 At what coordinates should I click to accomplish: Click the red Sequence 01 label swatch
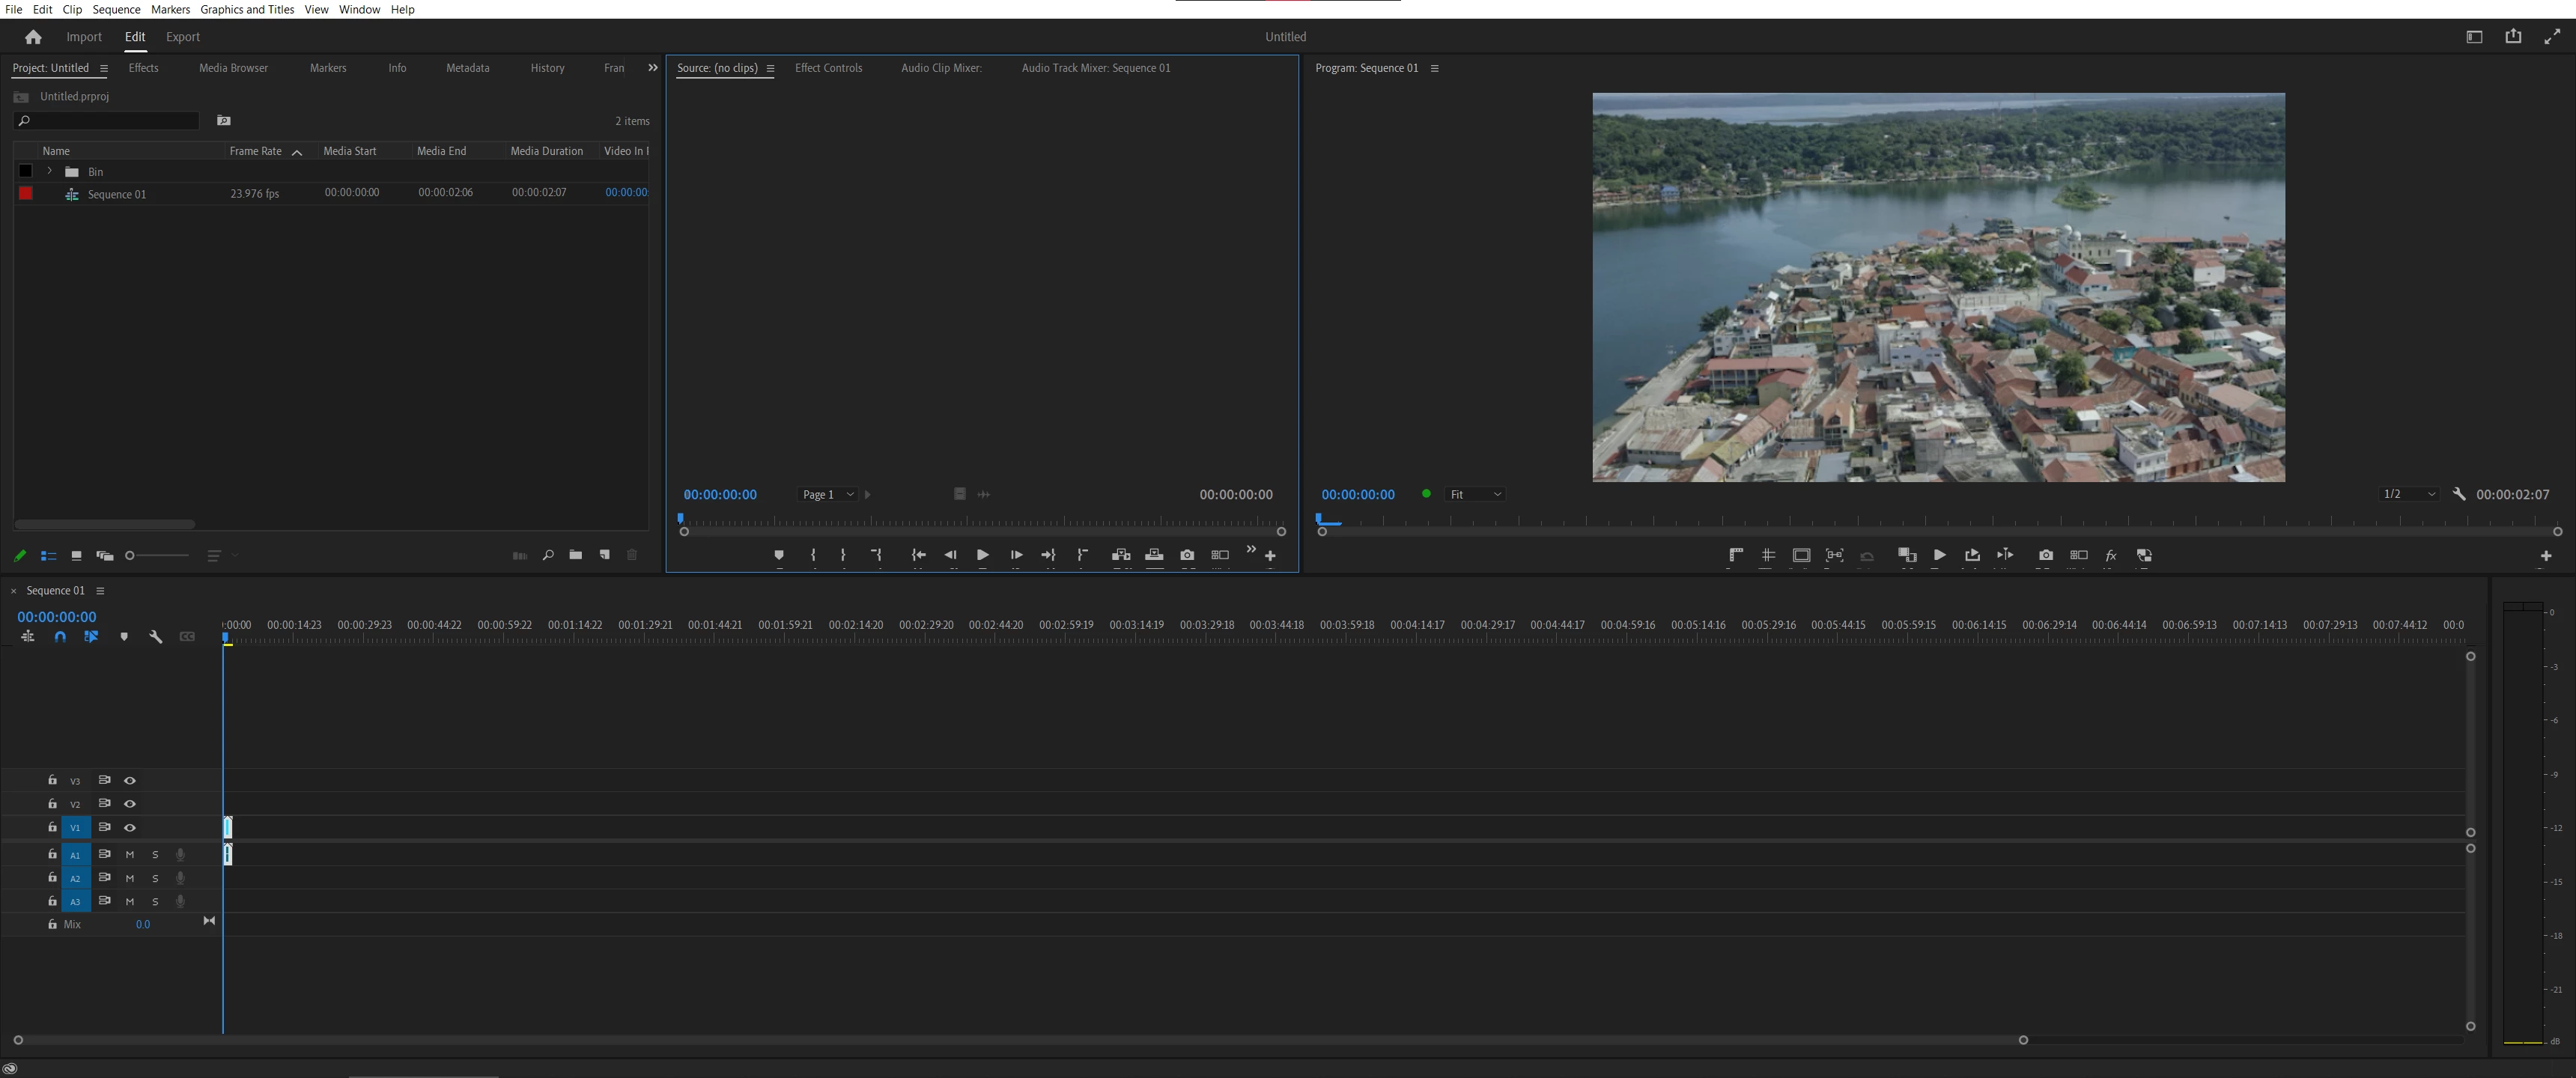(x=26, y=194)
